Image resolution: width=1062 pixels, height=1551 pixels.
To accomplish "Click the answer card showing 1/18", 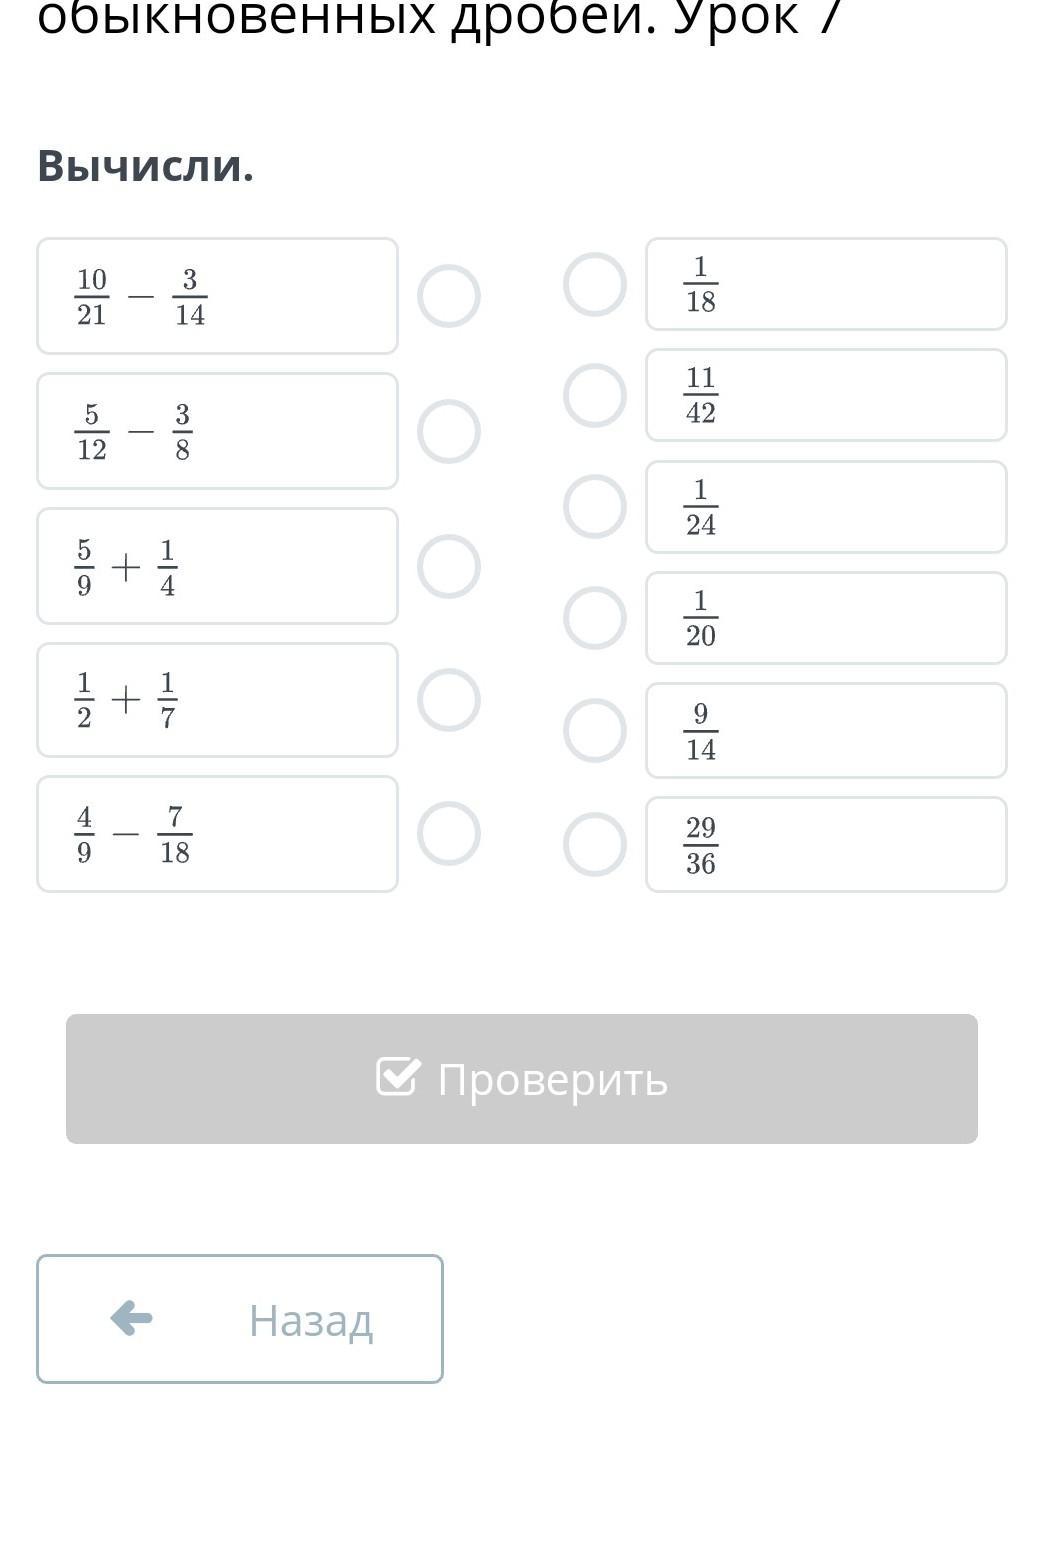I will coord(825,284).
